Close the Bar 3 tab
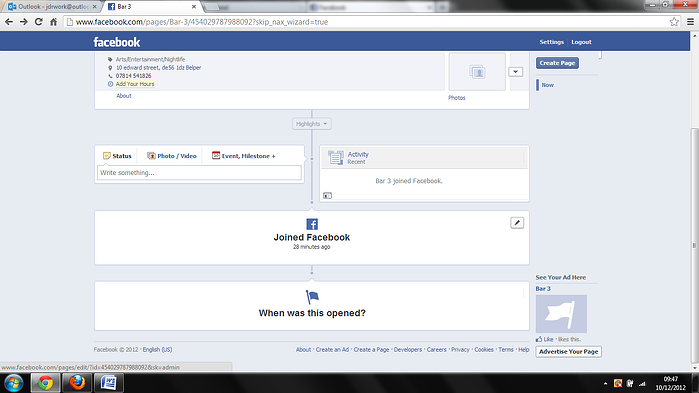The image size is (699, 393). point(194,7)
